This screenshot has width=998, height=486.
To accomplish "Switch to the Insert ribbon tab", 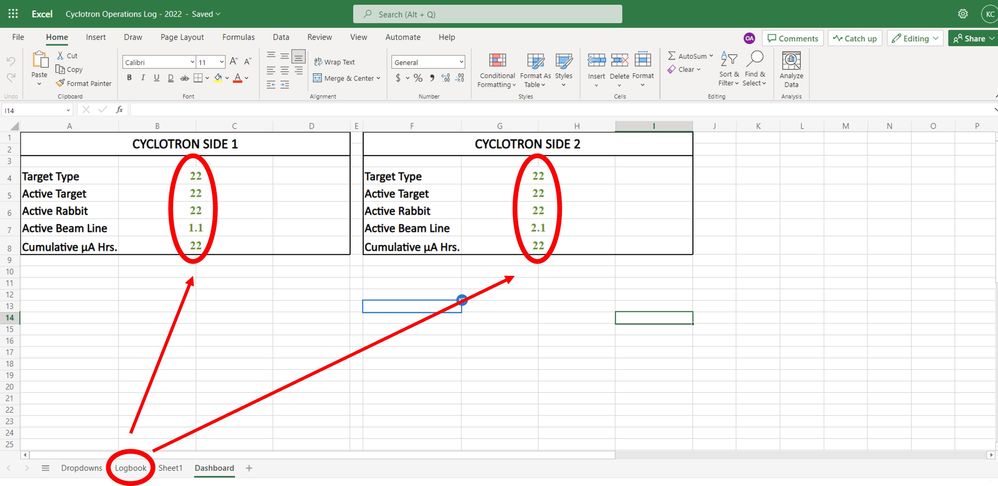I will pyautogui.click(x=95, y=38).
